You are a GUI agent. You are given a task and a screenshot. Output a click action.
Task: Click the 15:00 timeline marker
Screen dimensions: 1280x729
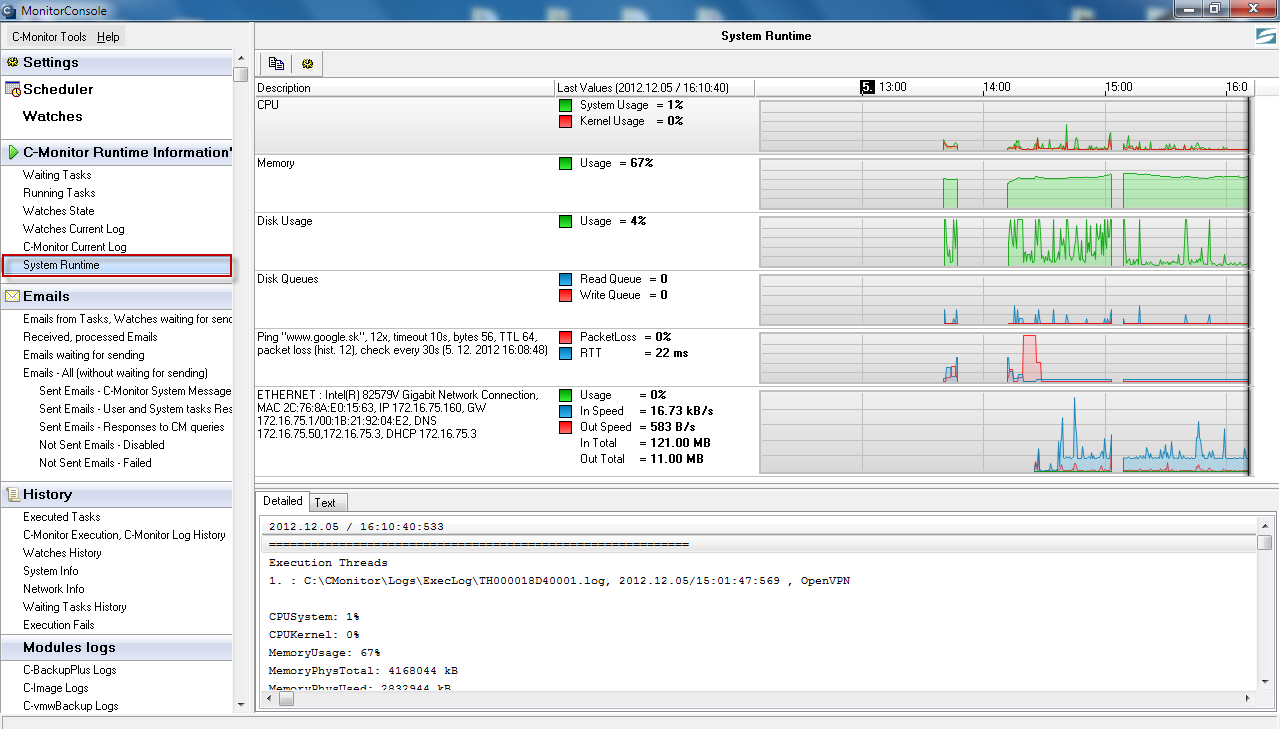(x=1118, y=87)
